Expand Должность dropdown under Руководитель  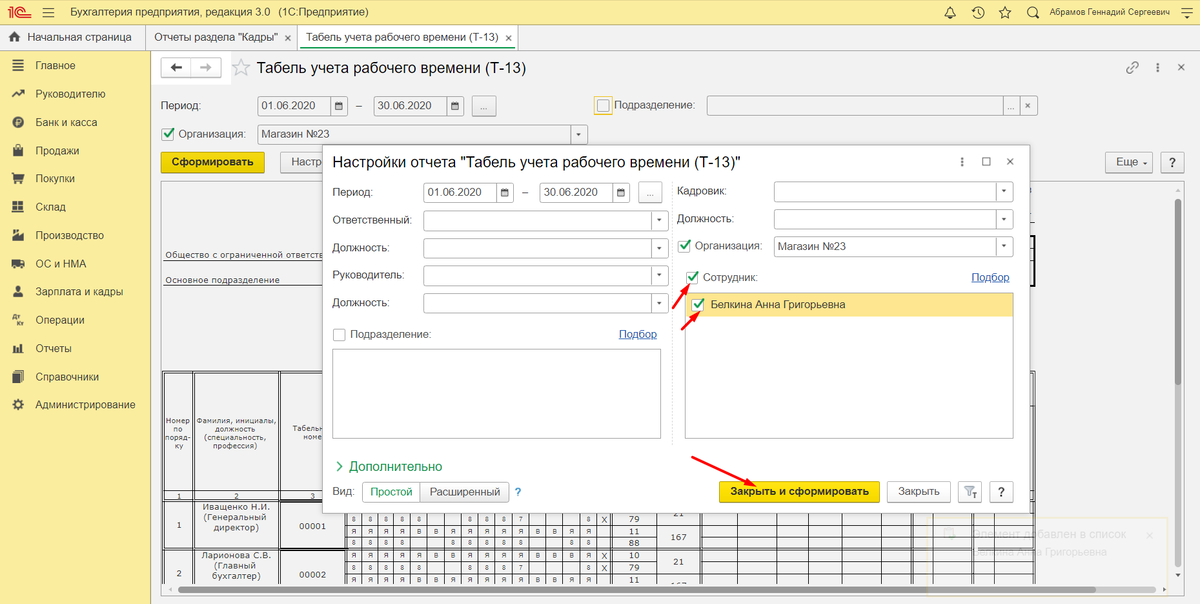[659, 302]
